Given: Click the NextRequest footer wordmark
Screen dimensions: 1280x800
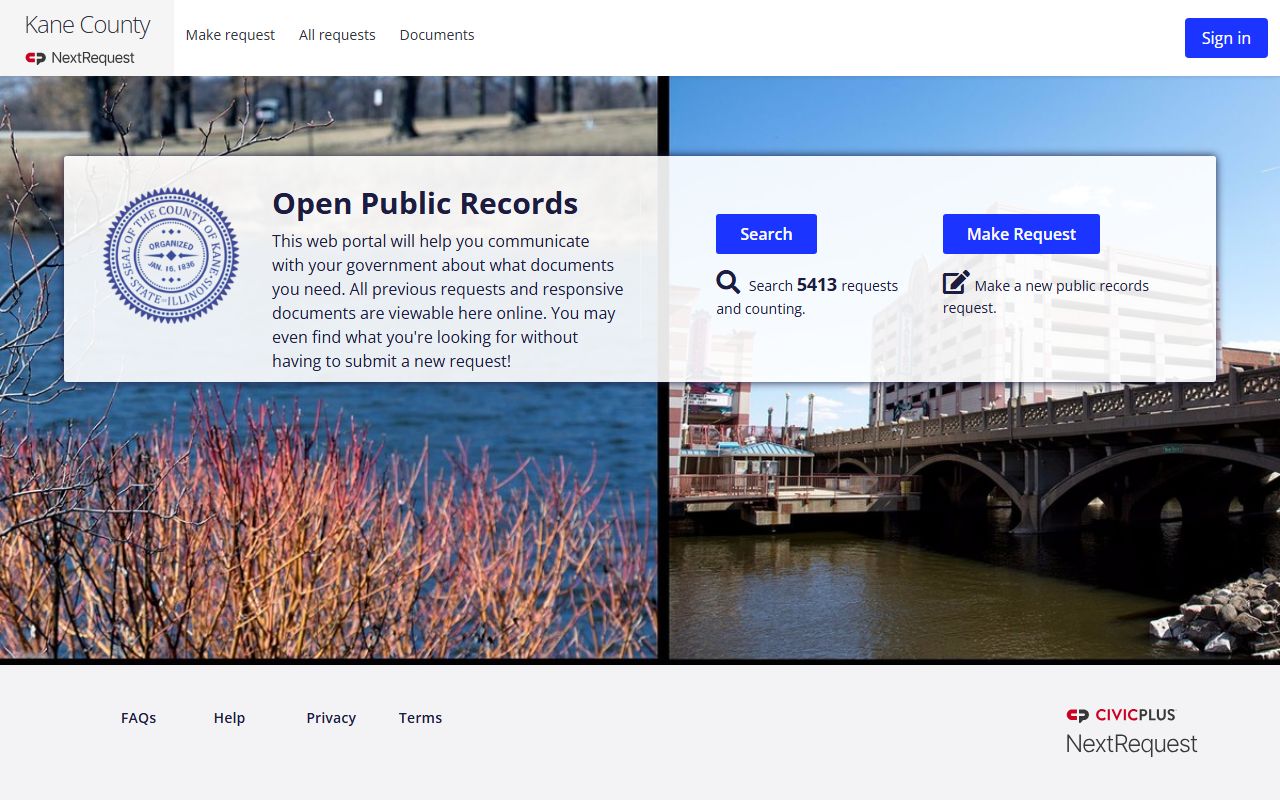Looking at the screenshot, I should click(x=1131, y=744).
